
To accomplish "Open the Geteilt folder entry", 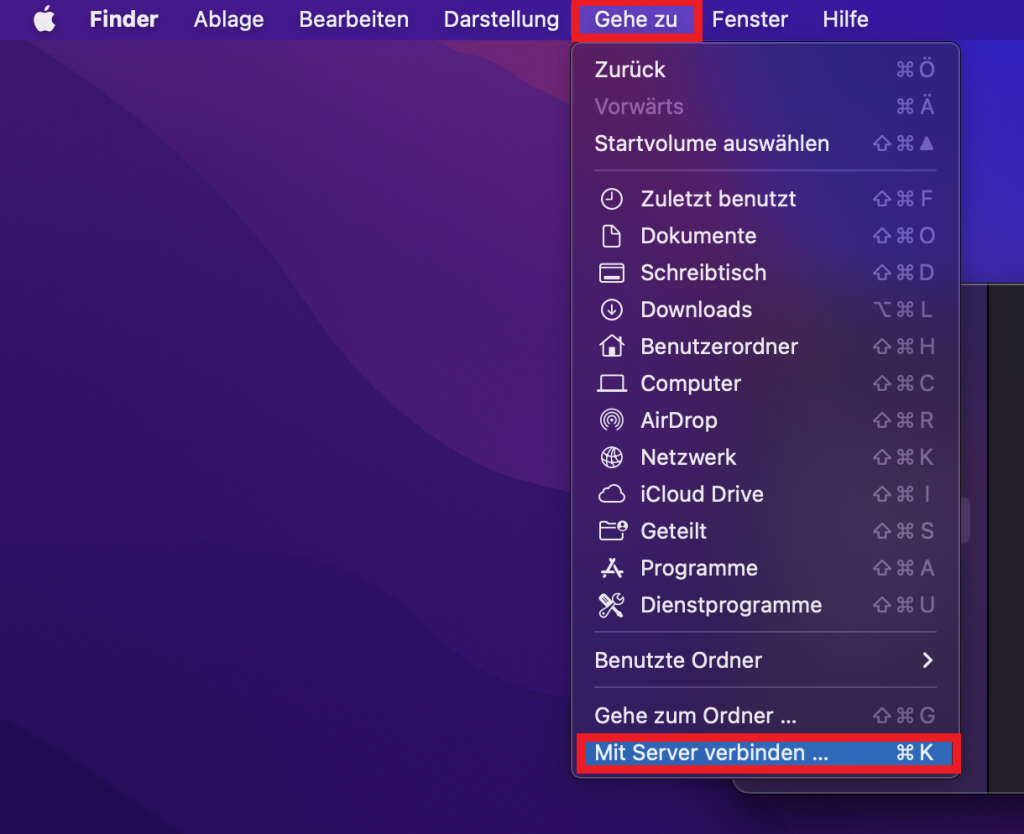I will [673, 531].
